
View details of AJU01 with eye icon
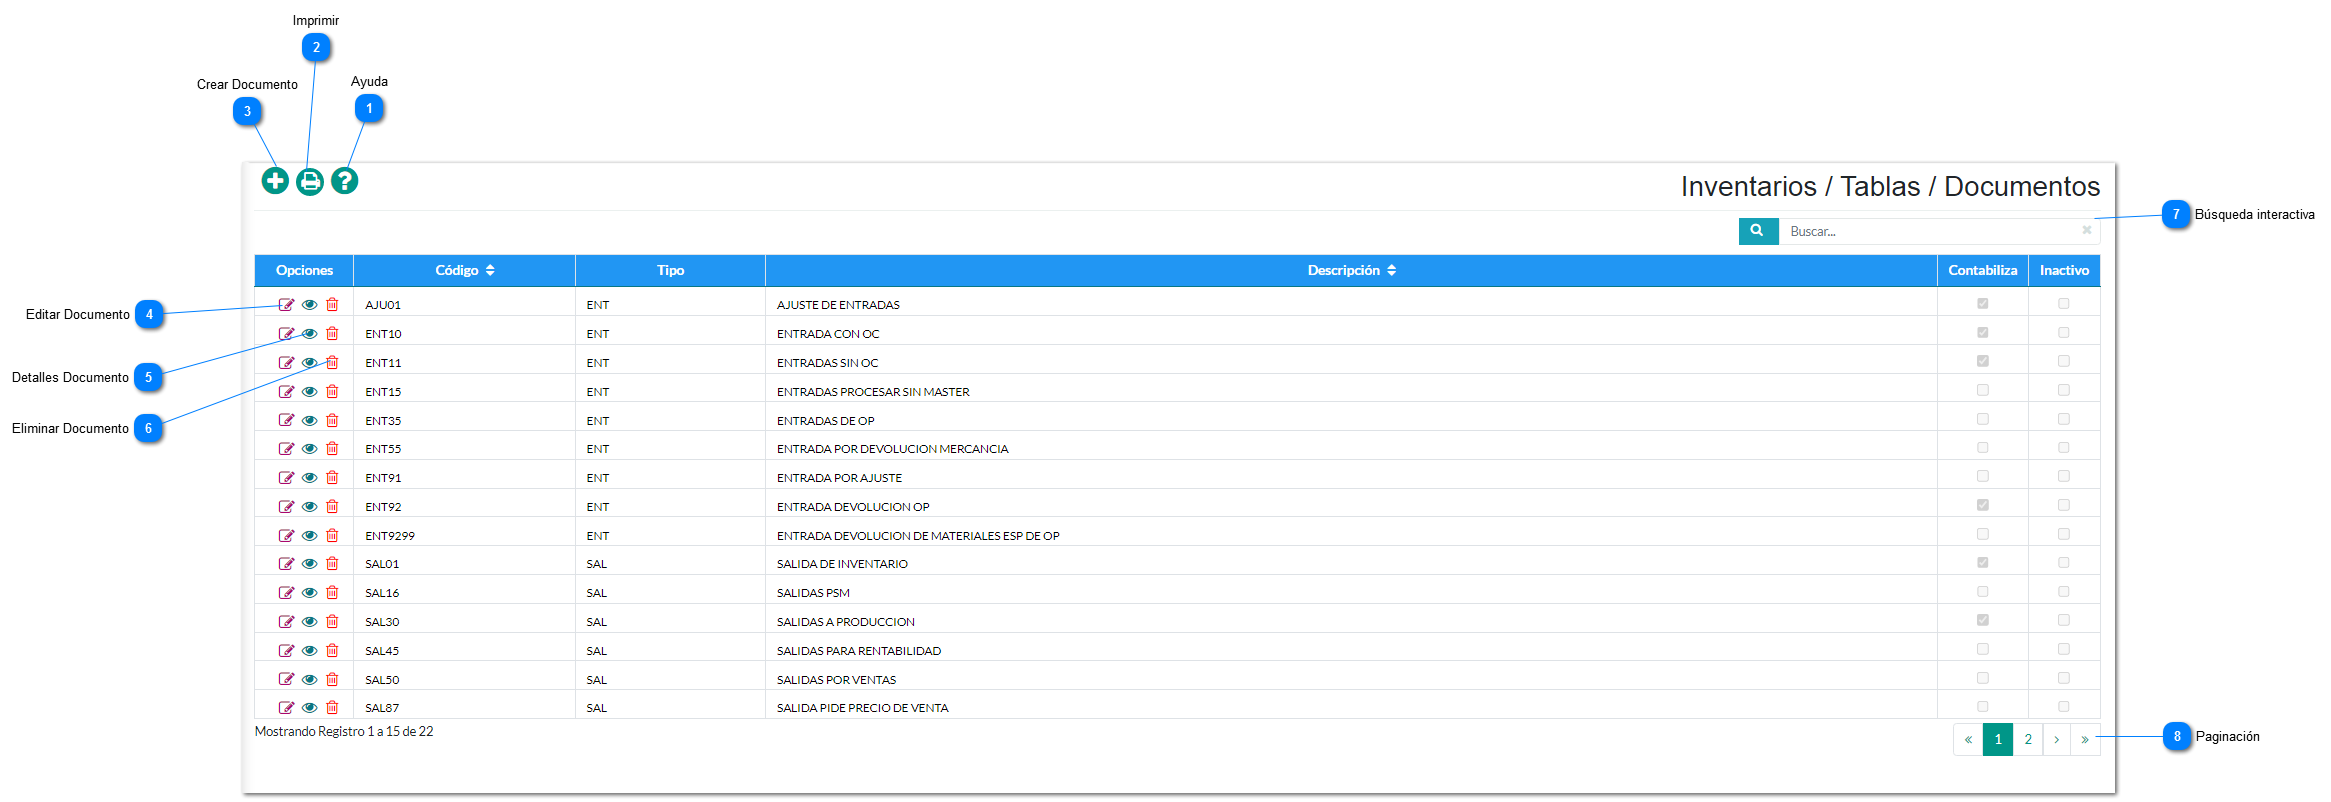click(x=310, y=305)
